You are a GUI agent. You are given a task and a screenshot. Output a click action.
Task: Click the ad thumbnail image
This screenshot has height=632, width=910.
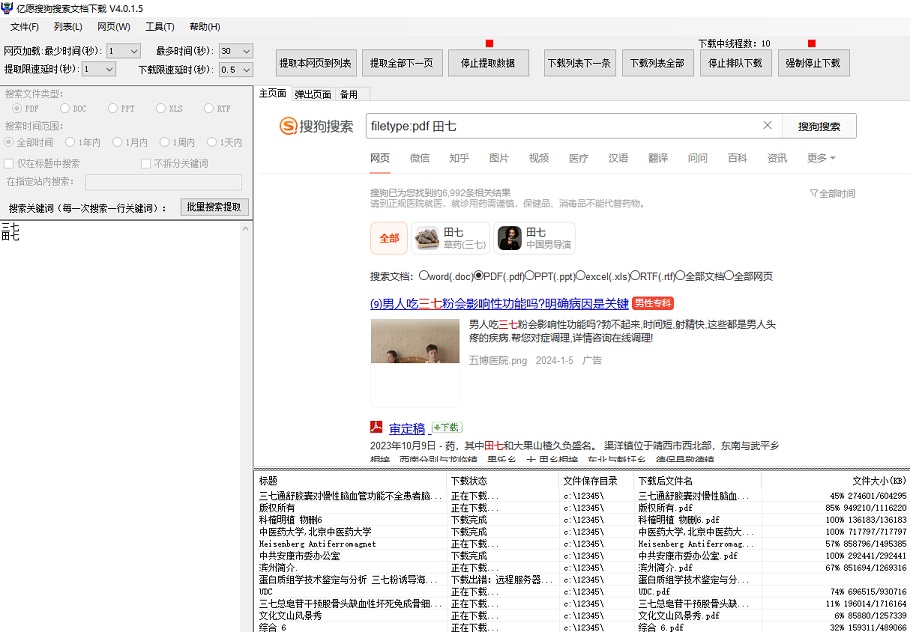click(415, 341)
